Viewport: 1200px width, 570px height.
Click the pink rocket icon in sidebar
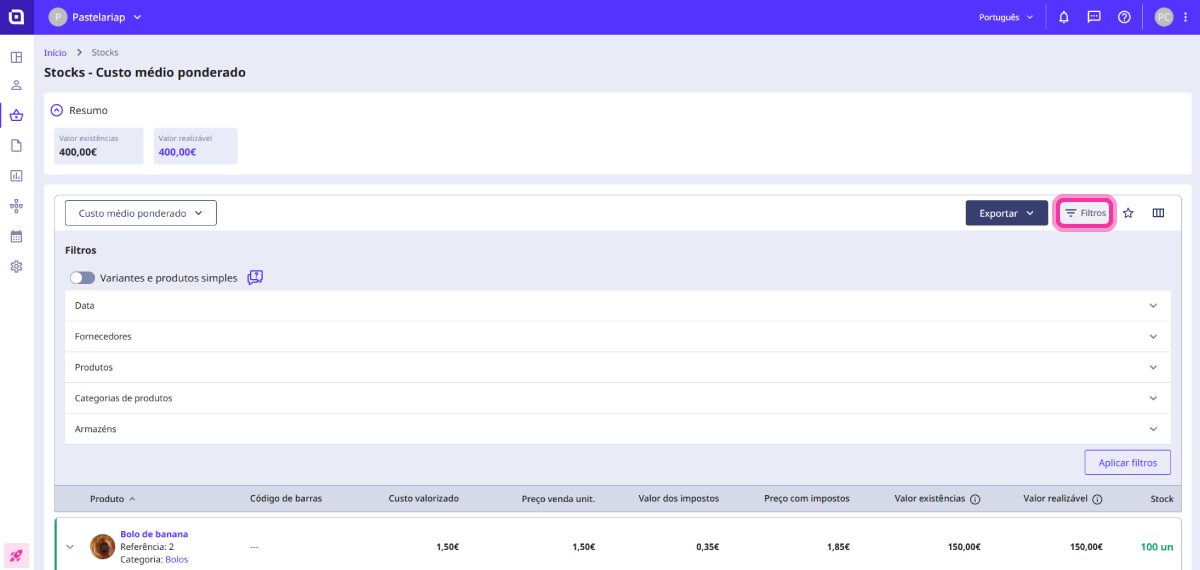(x=16, y=554)
